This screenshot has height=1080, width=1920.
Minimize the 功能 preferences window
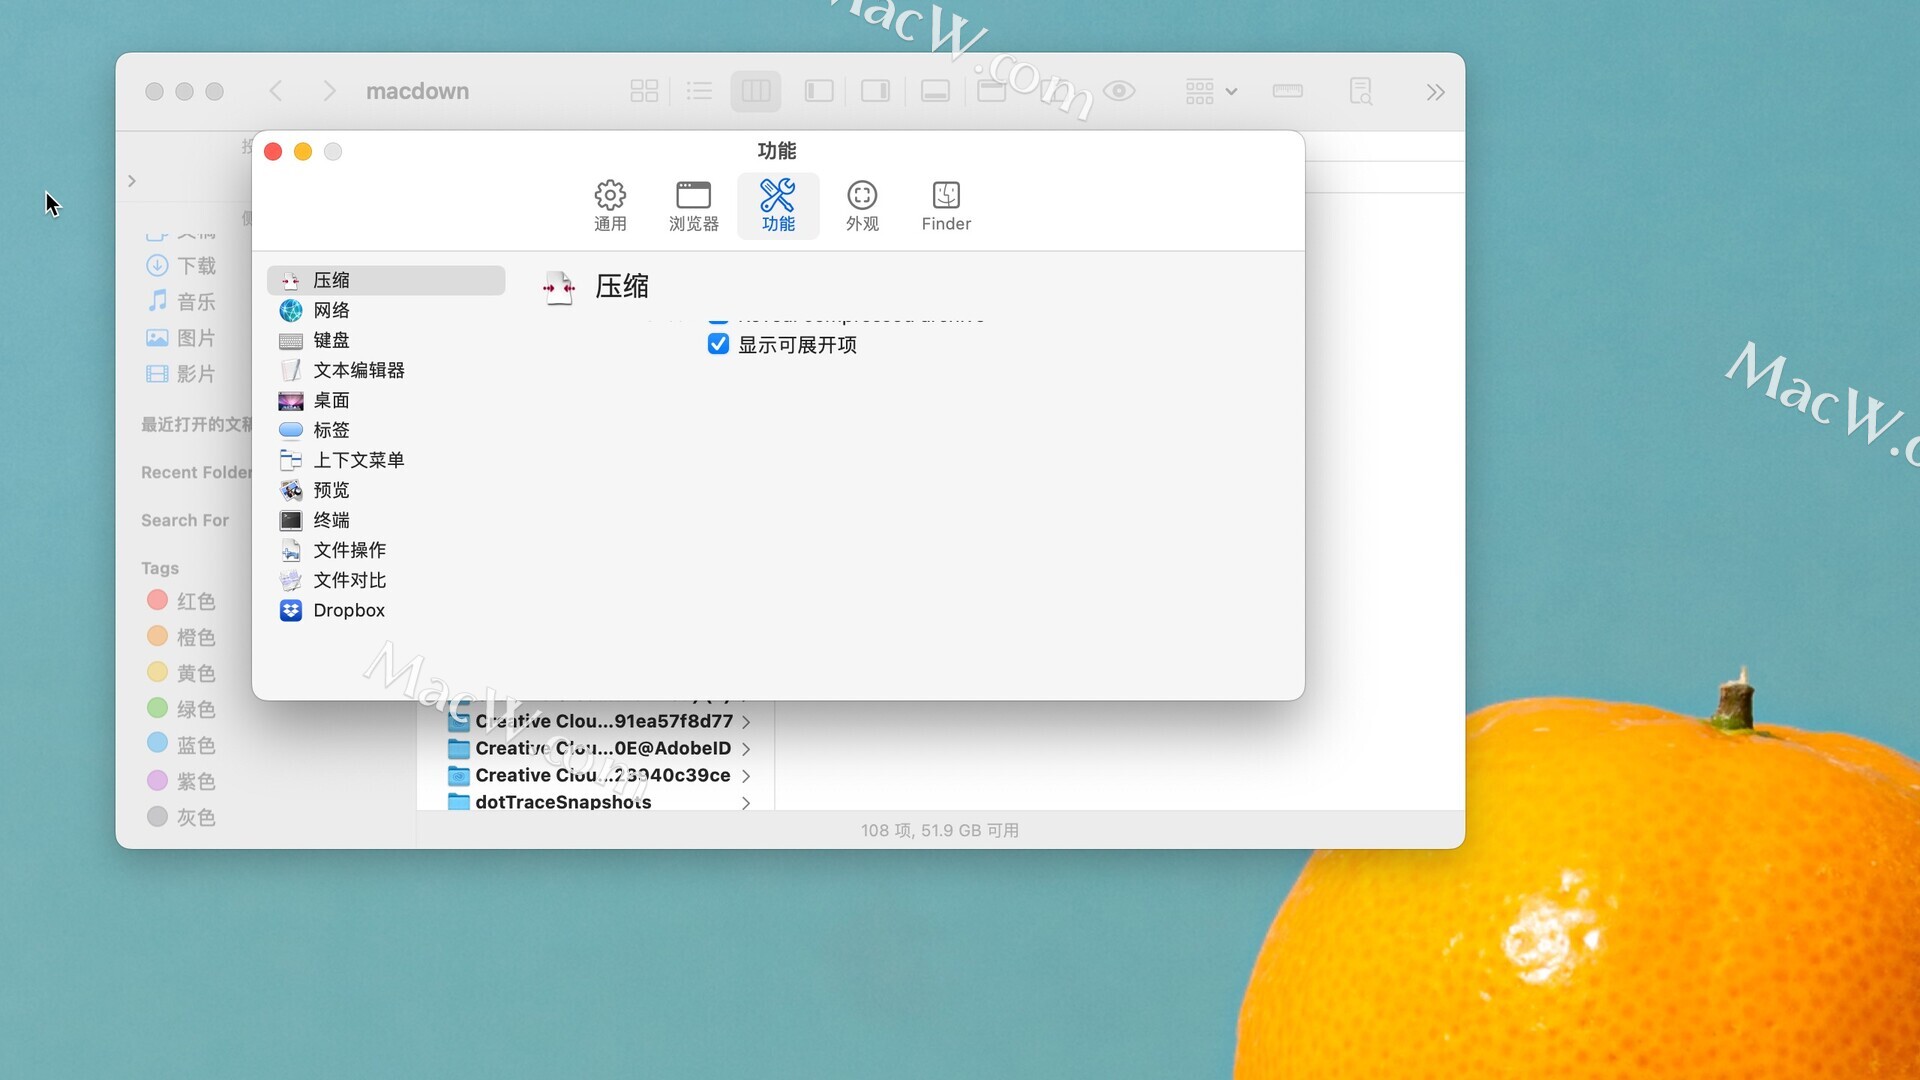303,151
